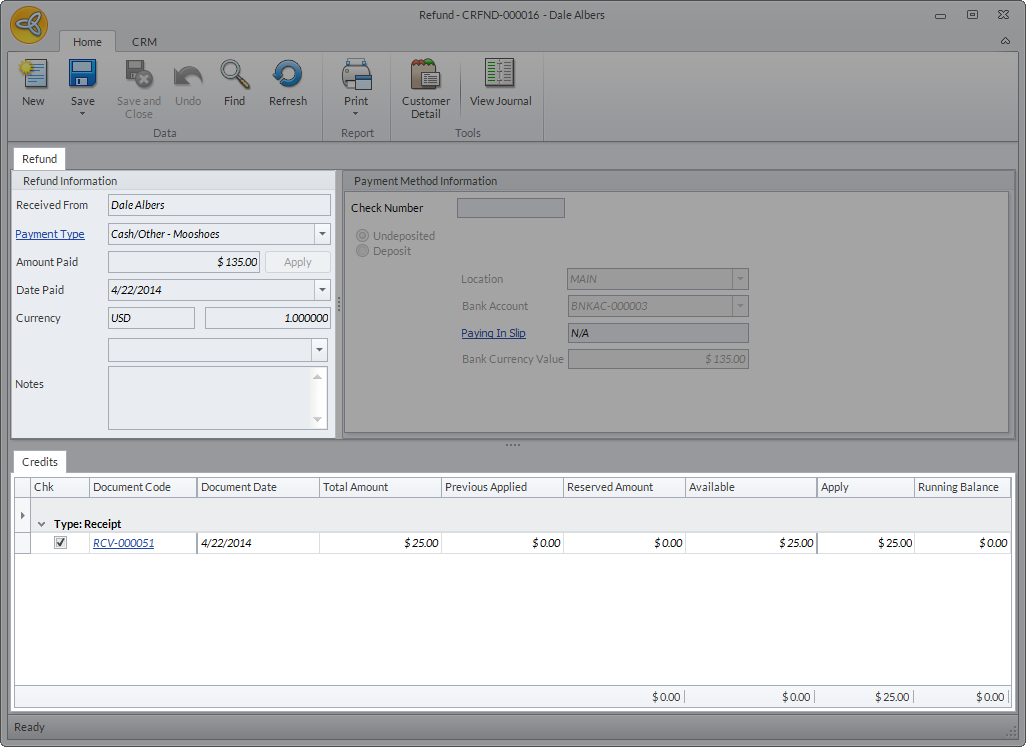Click the Notes scrollbar down arrow

click(319, 420)
